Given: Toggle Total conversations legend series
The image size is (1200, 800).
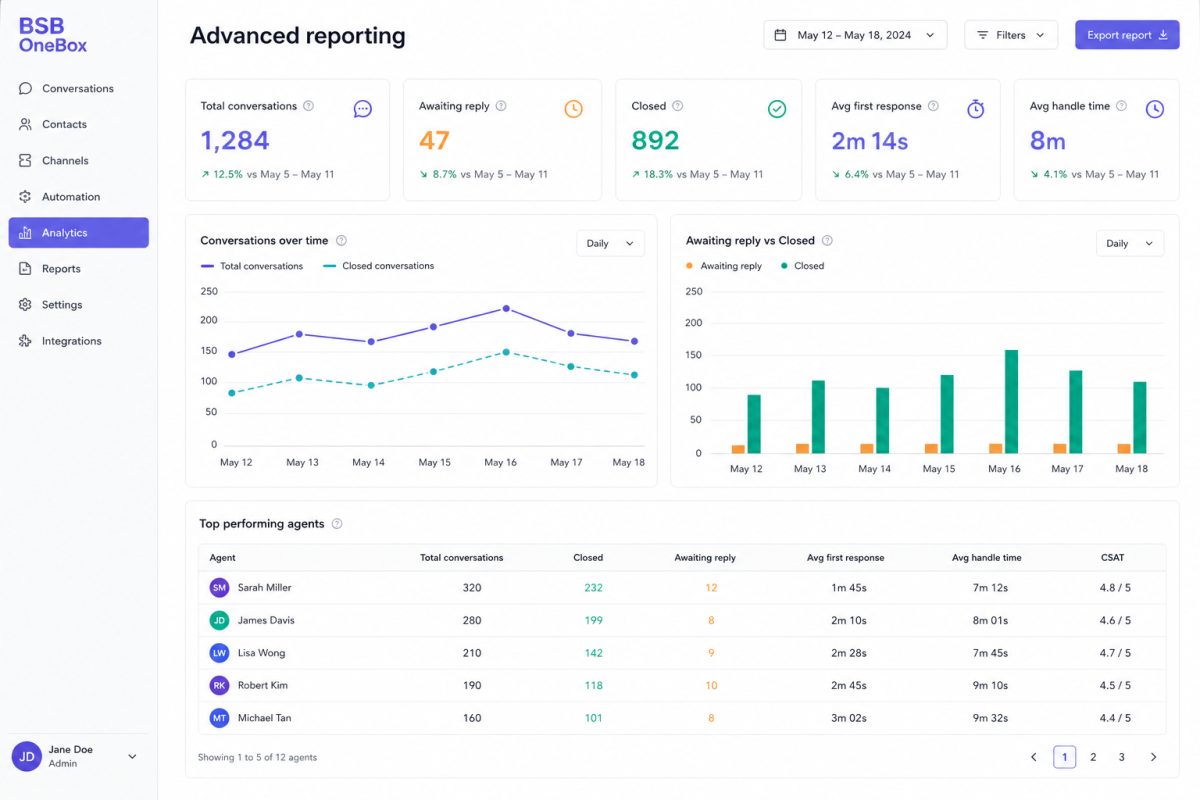Looking at the screenshot, I should pyautogui.click(x=252, y=266).
